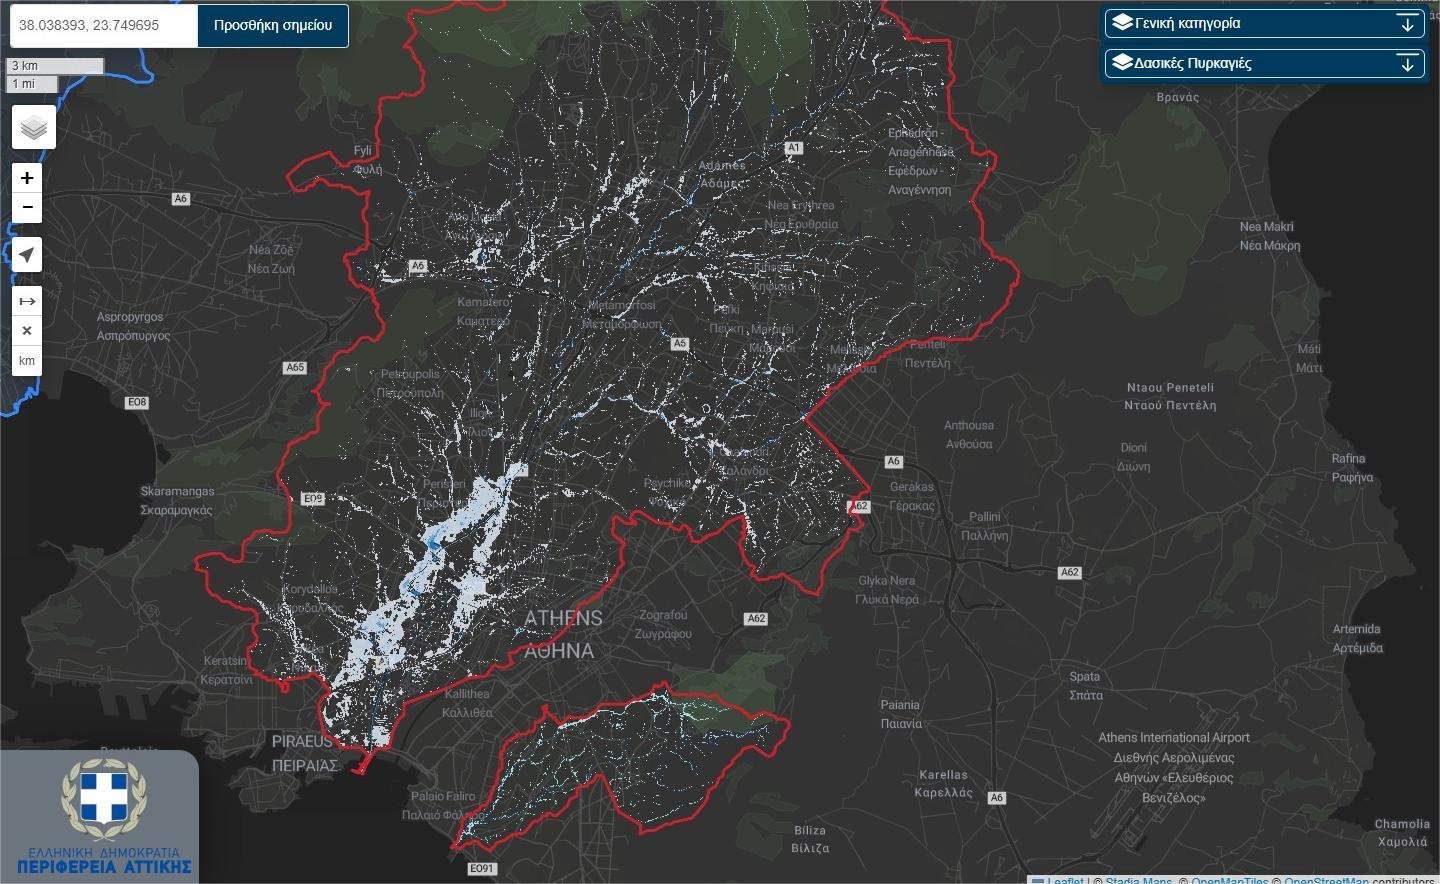
Task: Open the Stadia Maps attribution link
Action: (1138, 880)
